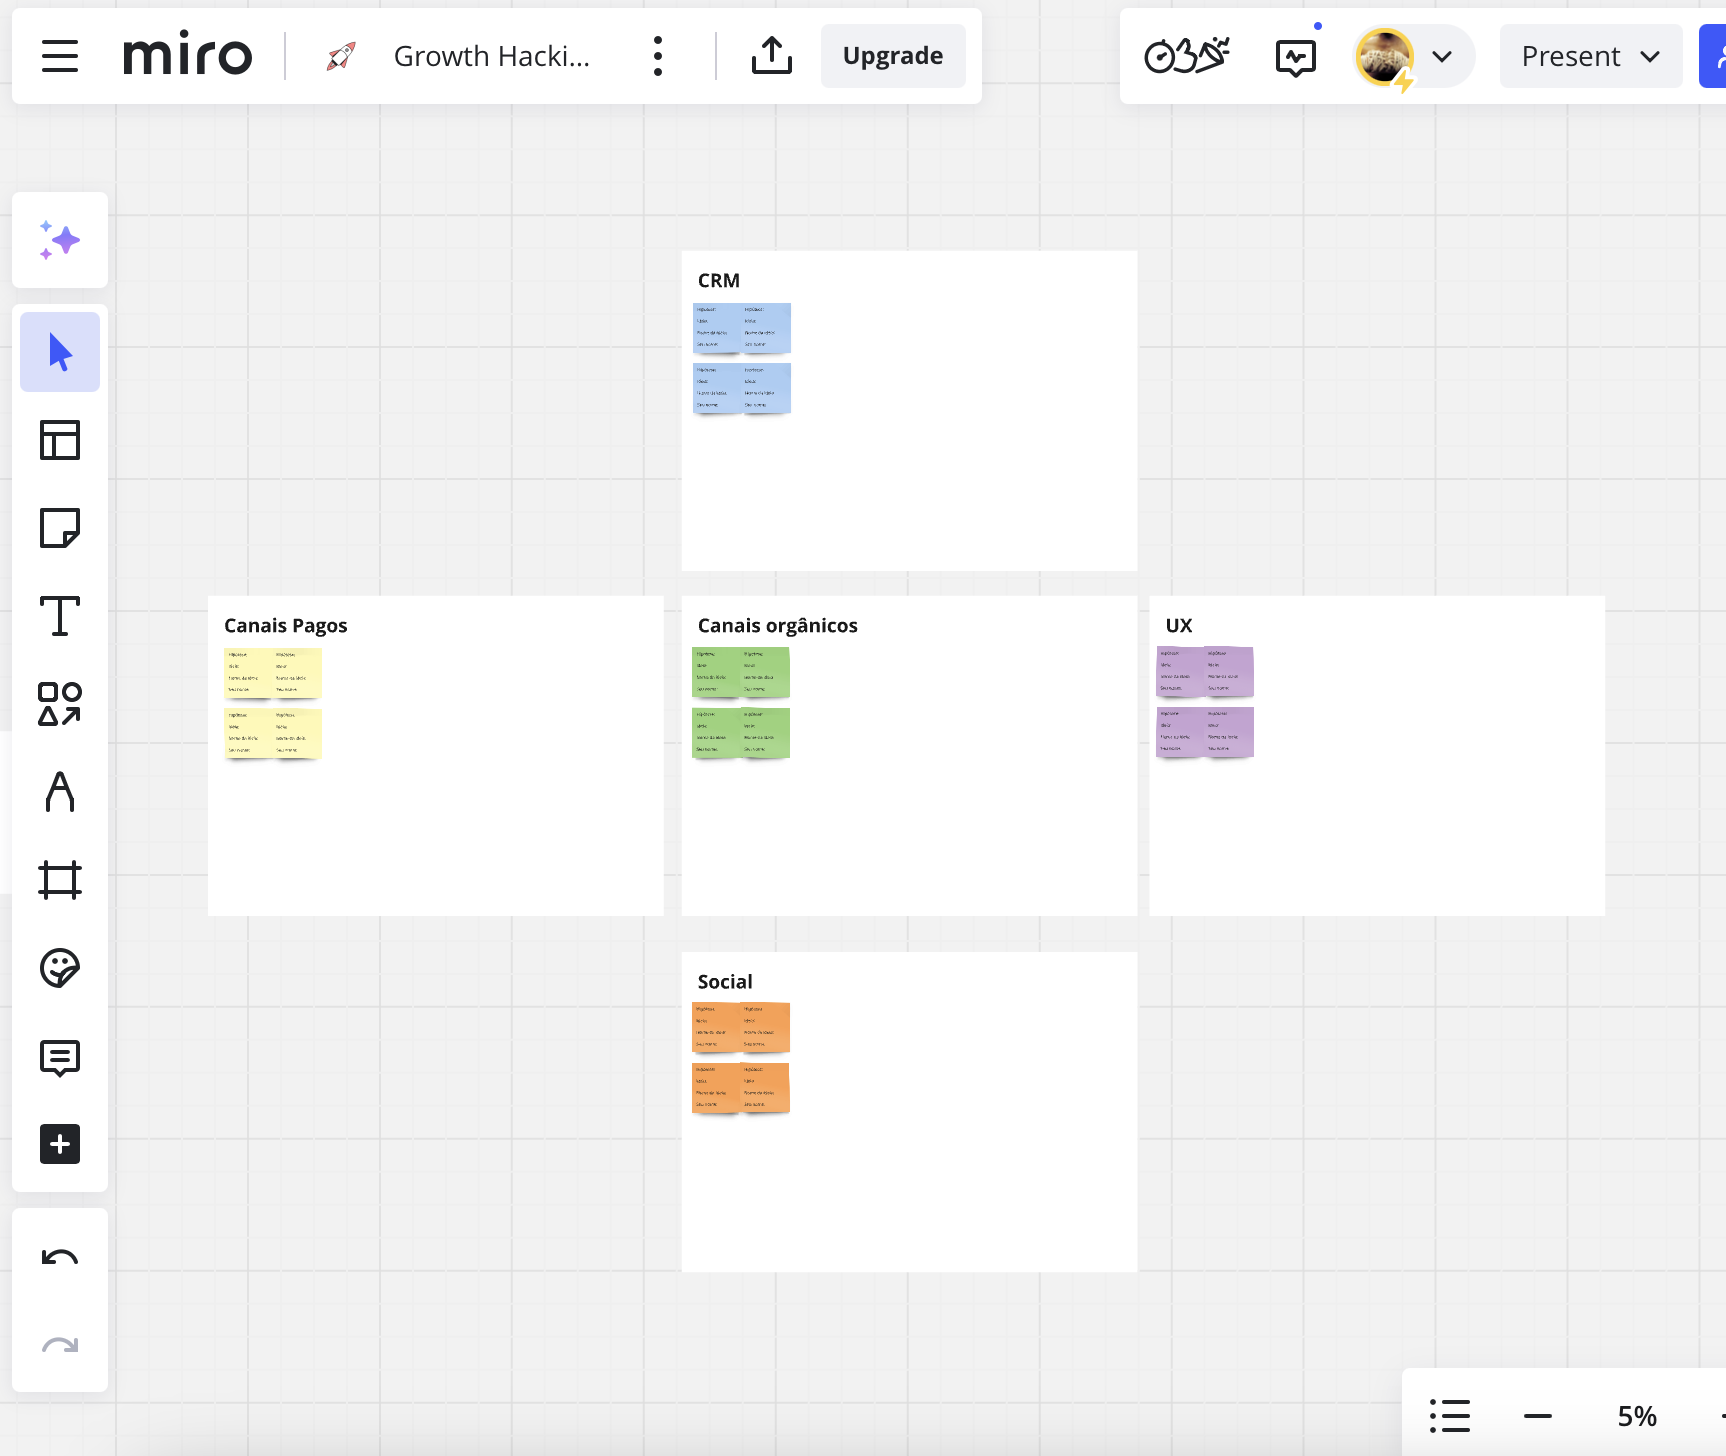Select the Frame tool
Viewport: 1726px width, 1456px height.
60,880
